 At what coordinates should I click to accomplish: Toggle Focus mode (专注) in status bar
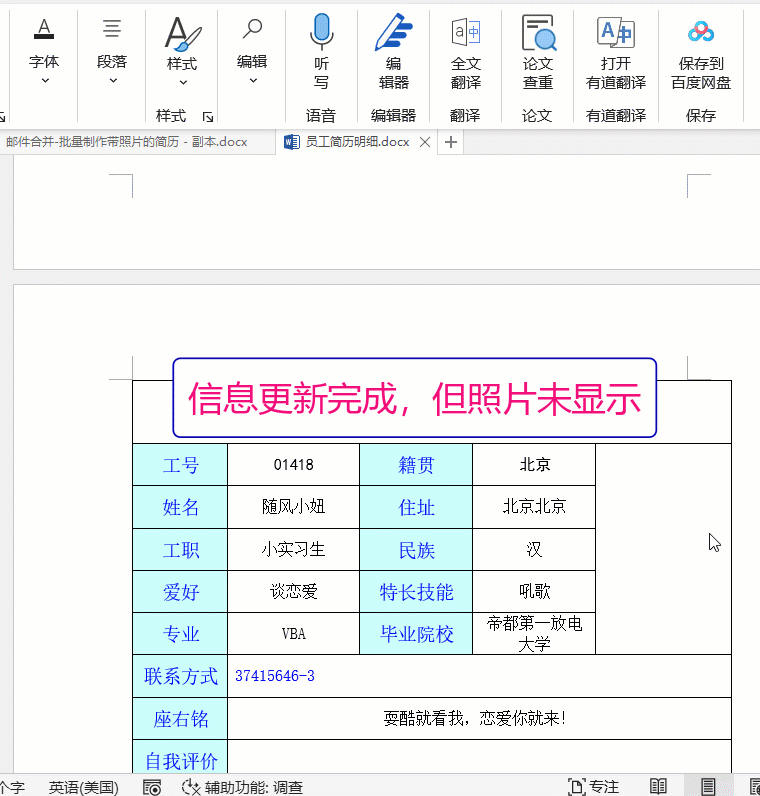click(x=593, y=787)
